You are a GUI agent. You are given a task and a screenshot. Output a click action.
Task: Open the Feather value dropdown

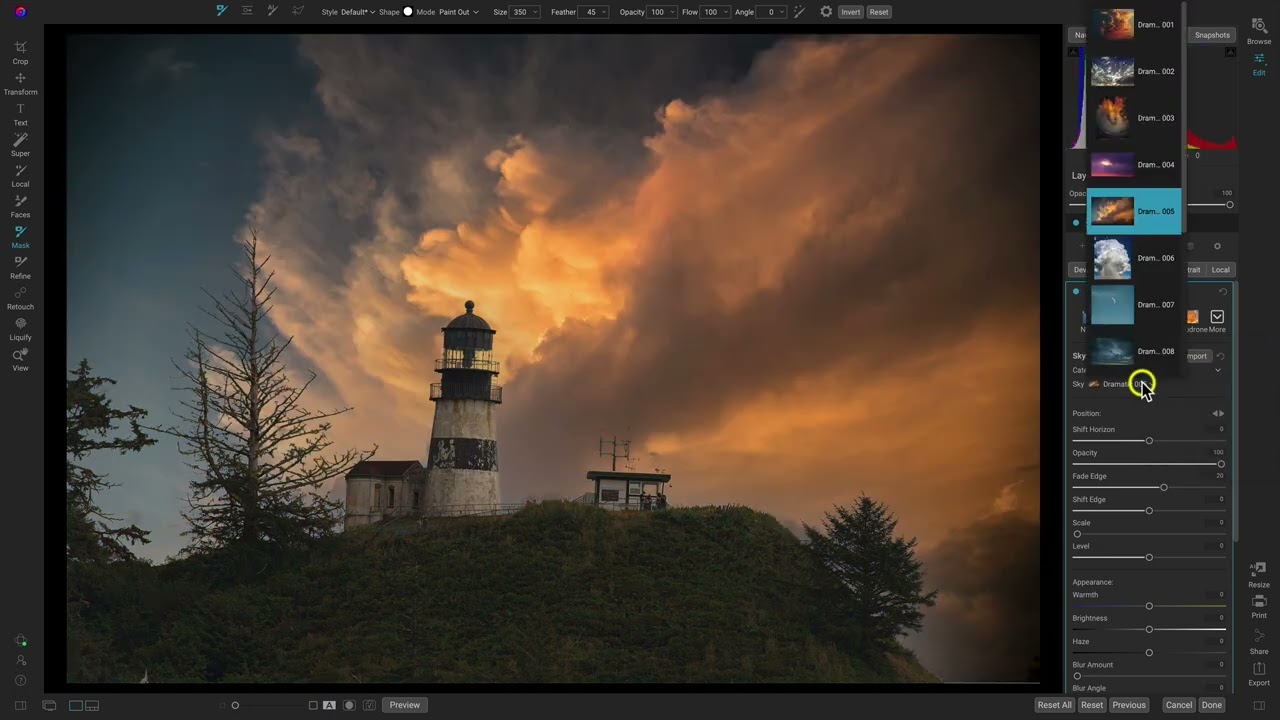point(595,12)
